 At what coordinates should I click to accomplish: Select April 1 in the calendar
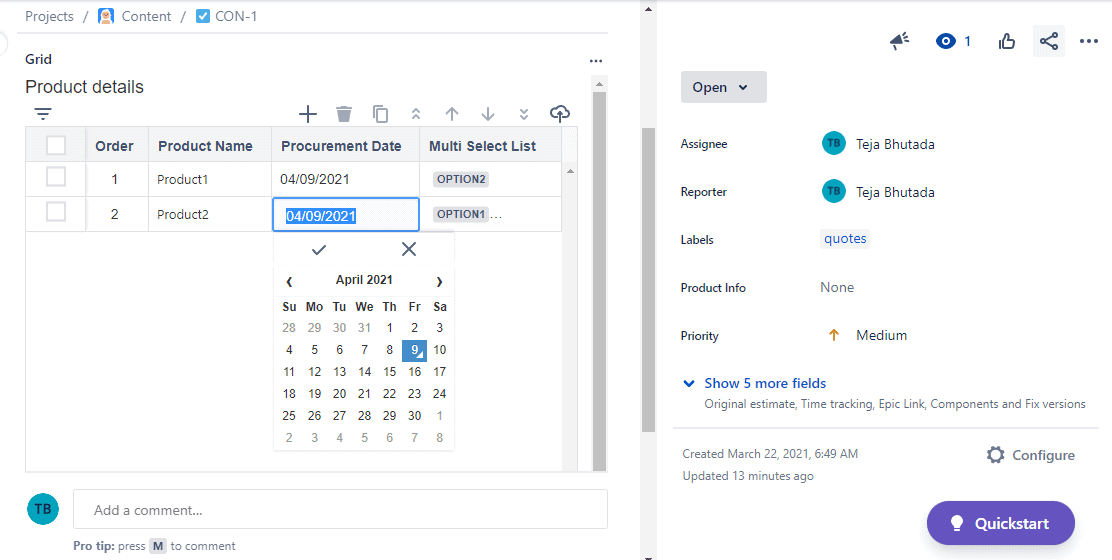[389, 327]
